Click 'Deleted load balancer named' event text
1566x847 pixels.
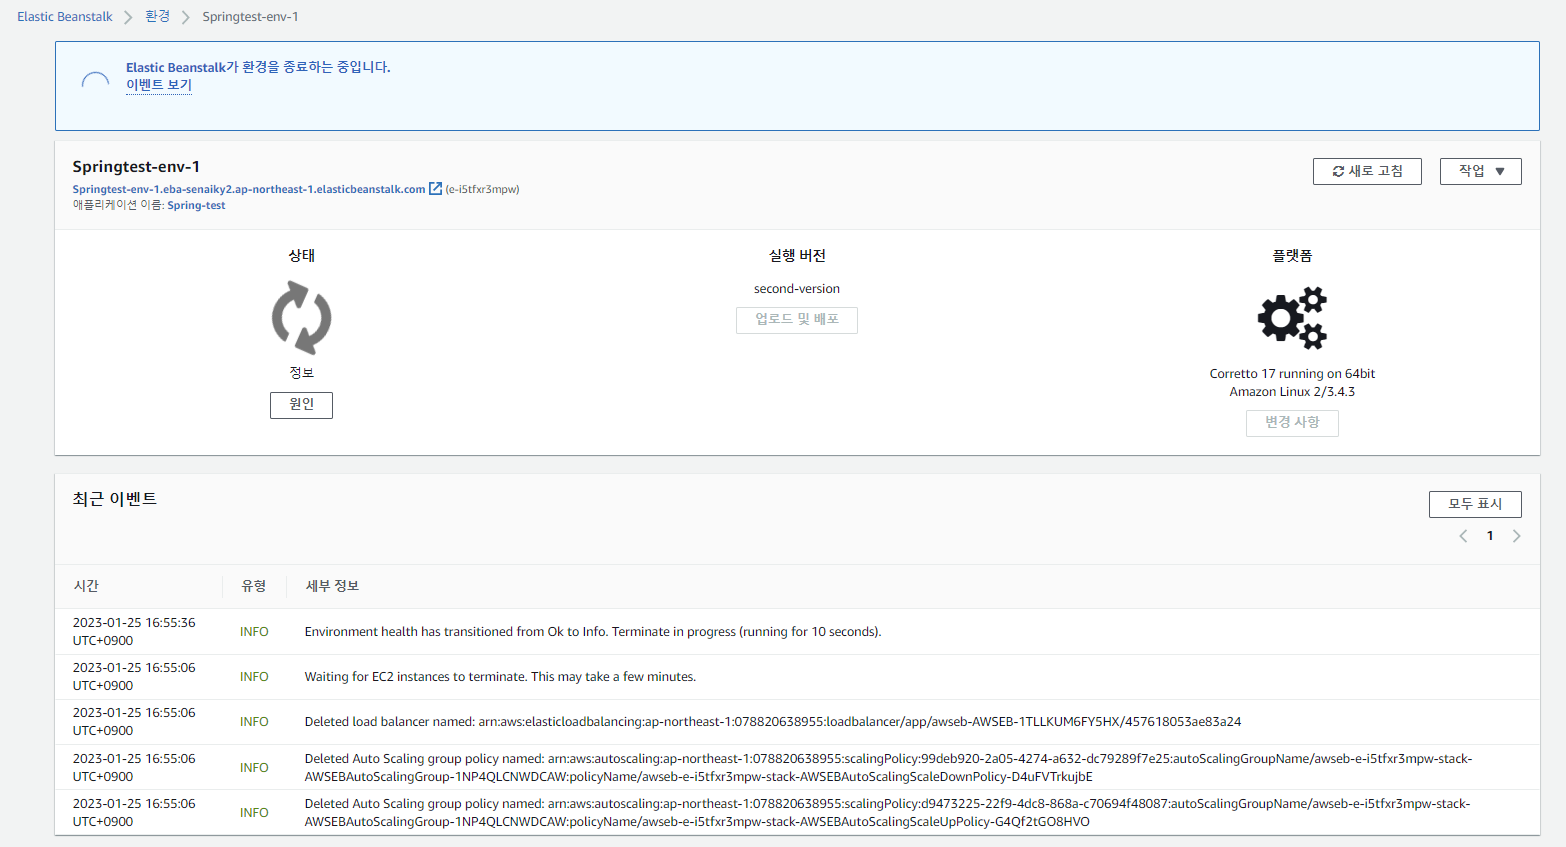(x=773, y=722)
